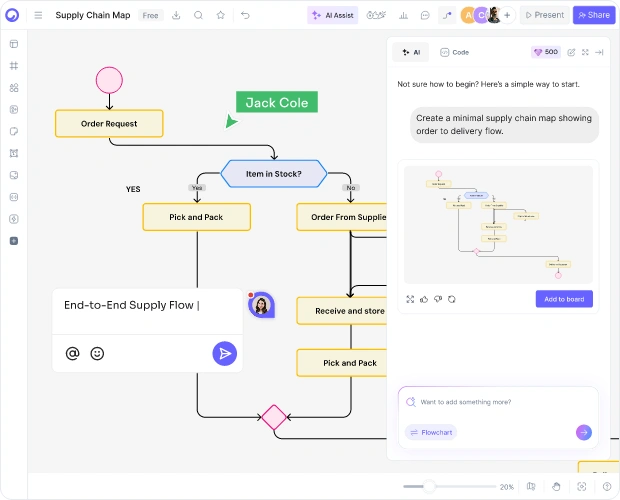Select the Order Request box
The image size is (620, 500).
pyautogui.click(x=109, y=124)
